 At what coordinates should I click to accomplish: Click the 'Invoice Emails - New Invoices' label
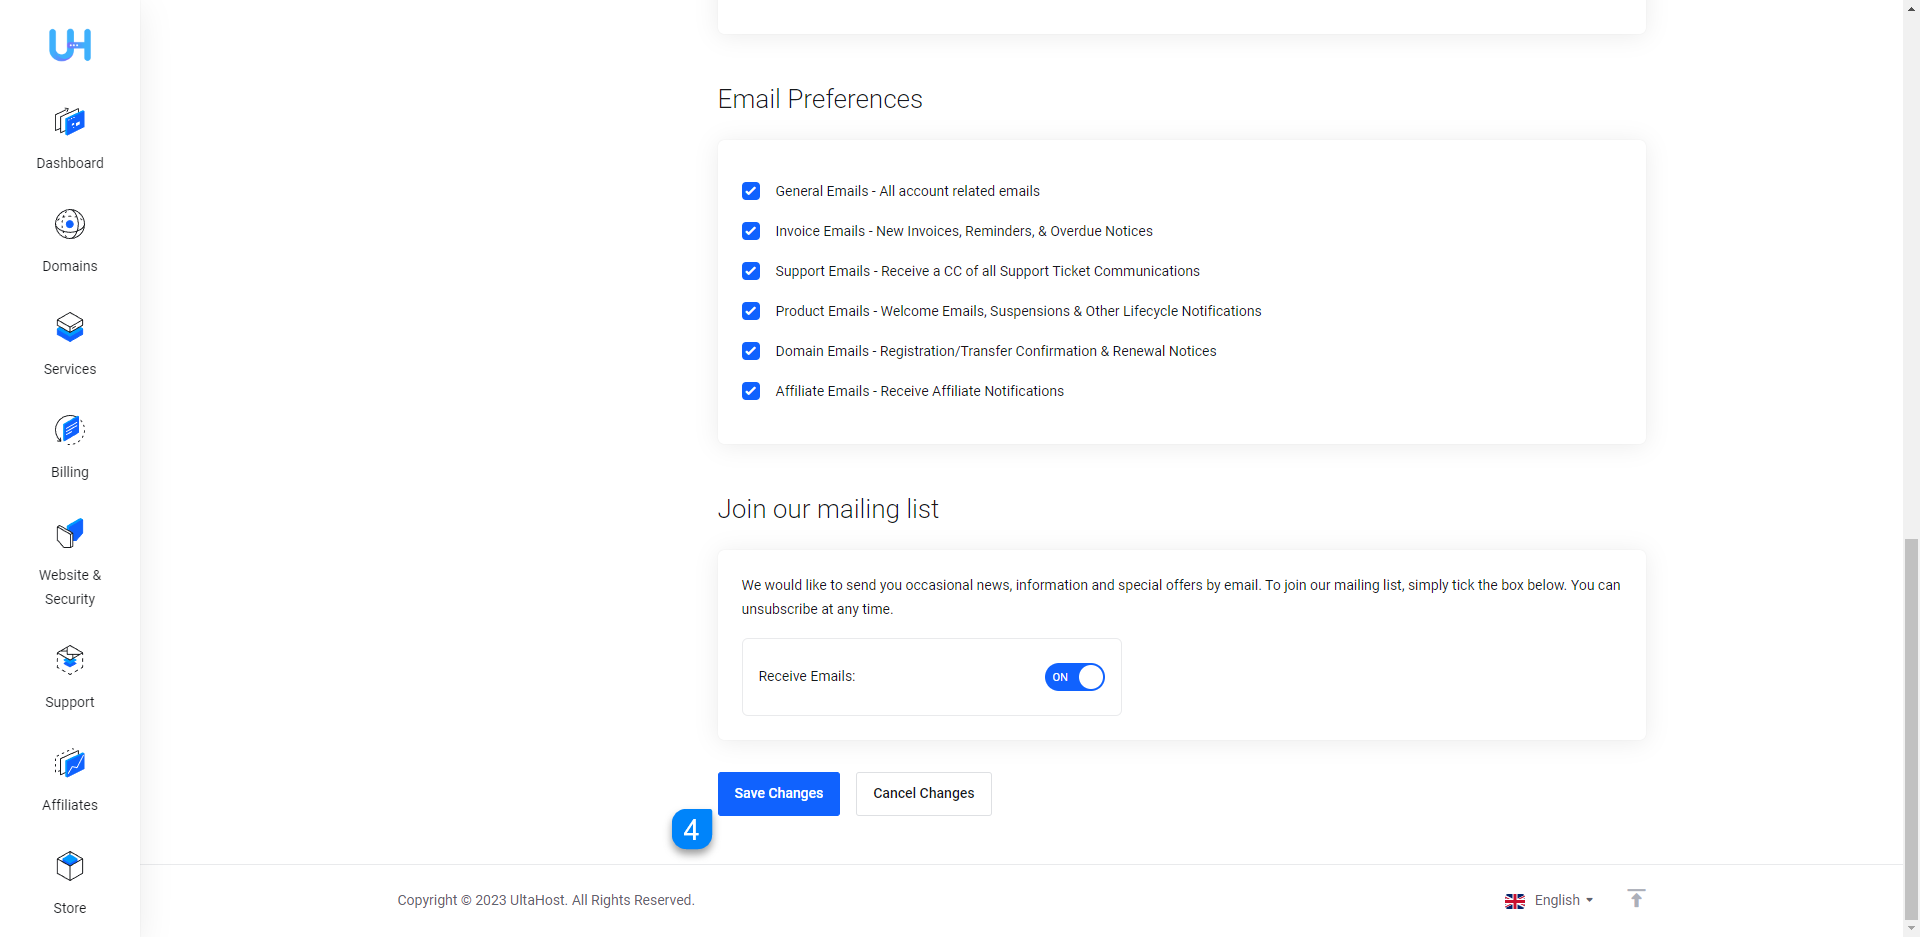tap(964, 231)
